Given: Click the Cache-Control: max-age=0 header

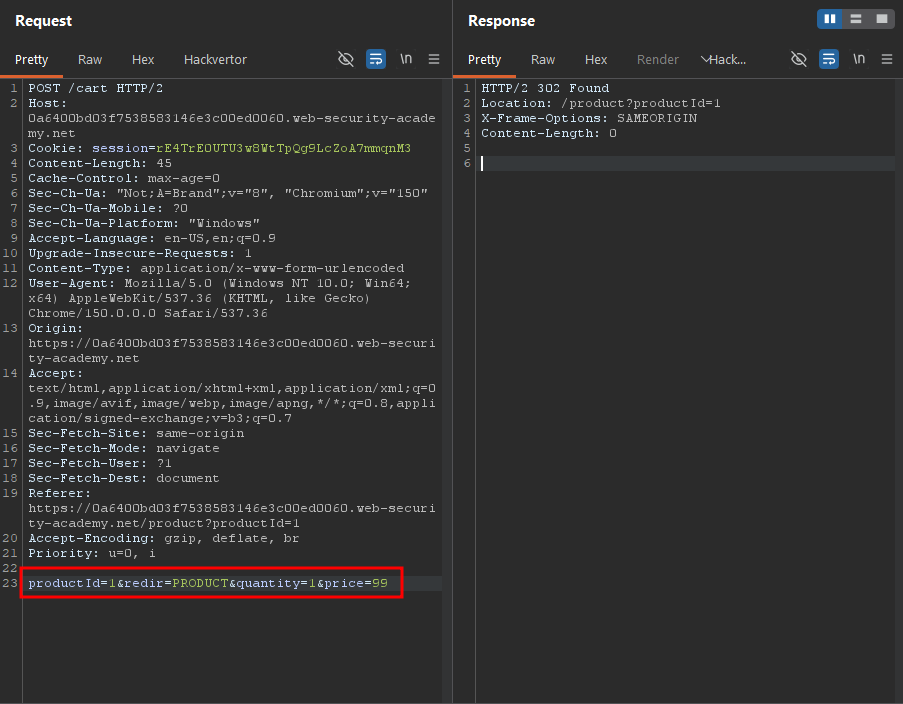Looking at the screenshot, I should (x=124, y=178).
